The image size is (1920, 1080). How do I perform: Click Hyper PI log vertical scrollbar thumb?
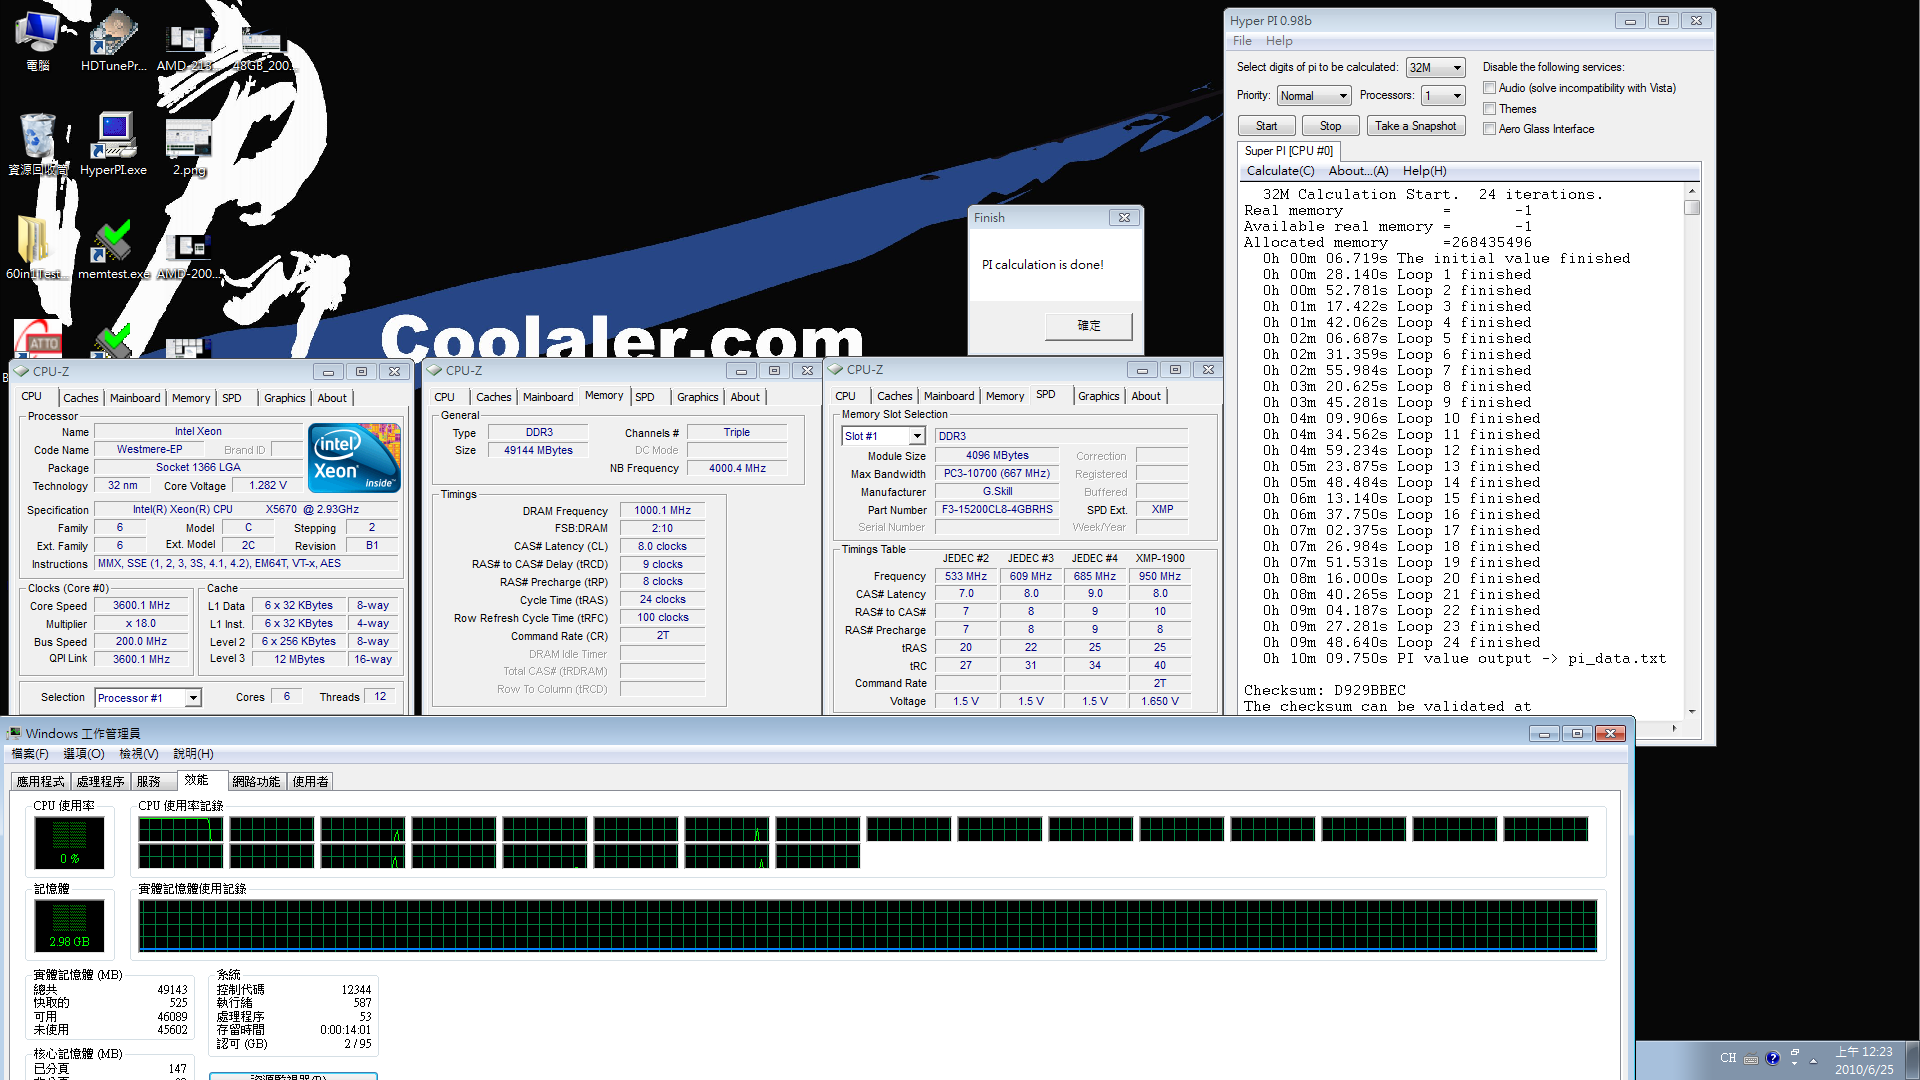point(1692,208)
